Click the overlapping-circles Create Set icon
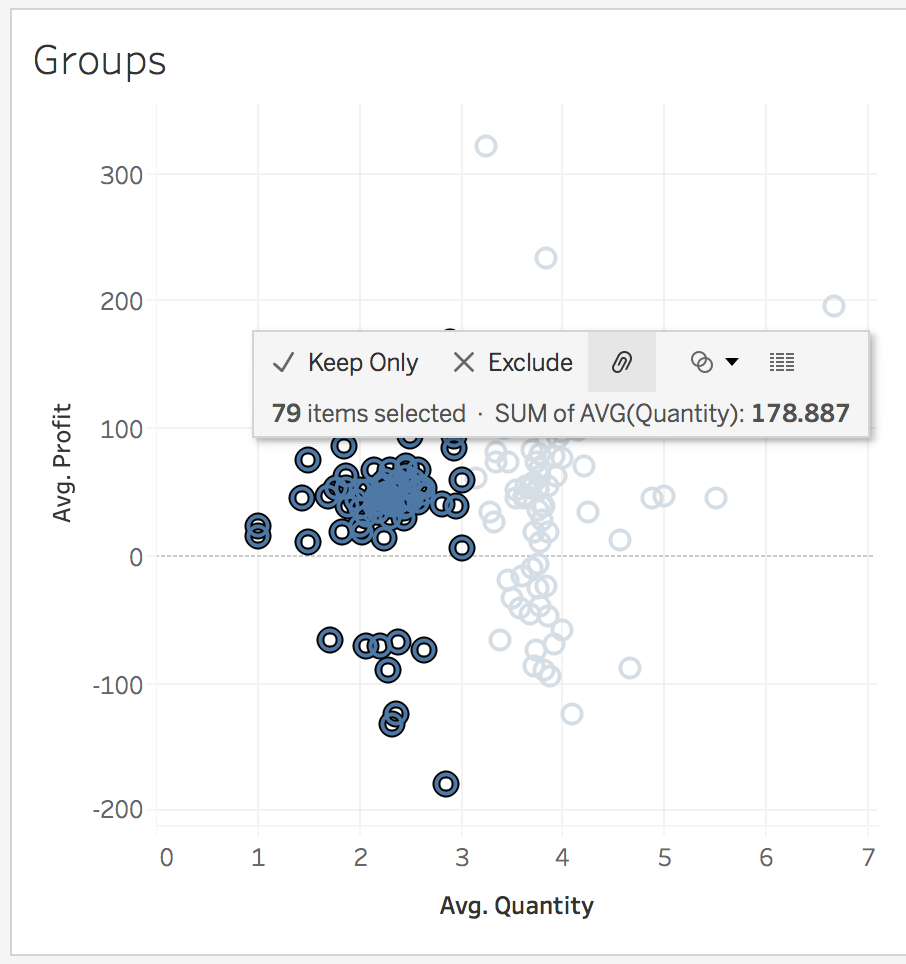The width and height of the screenshot is (906, 964). pyautogui.click(x=702, y=362)
